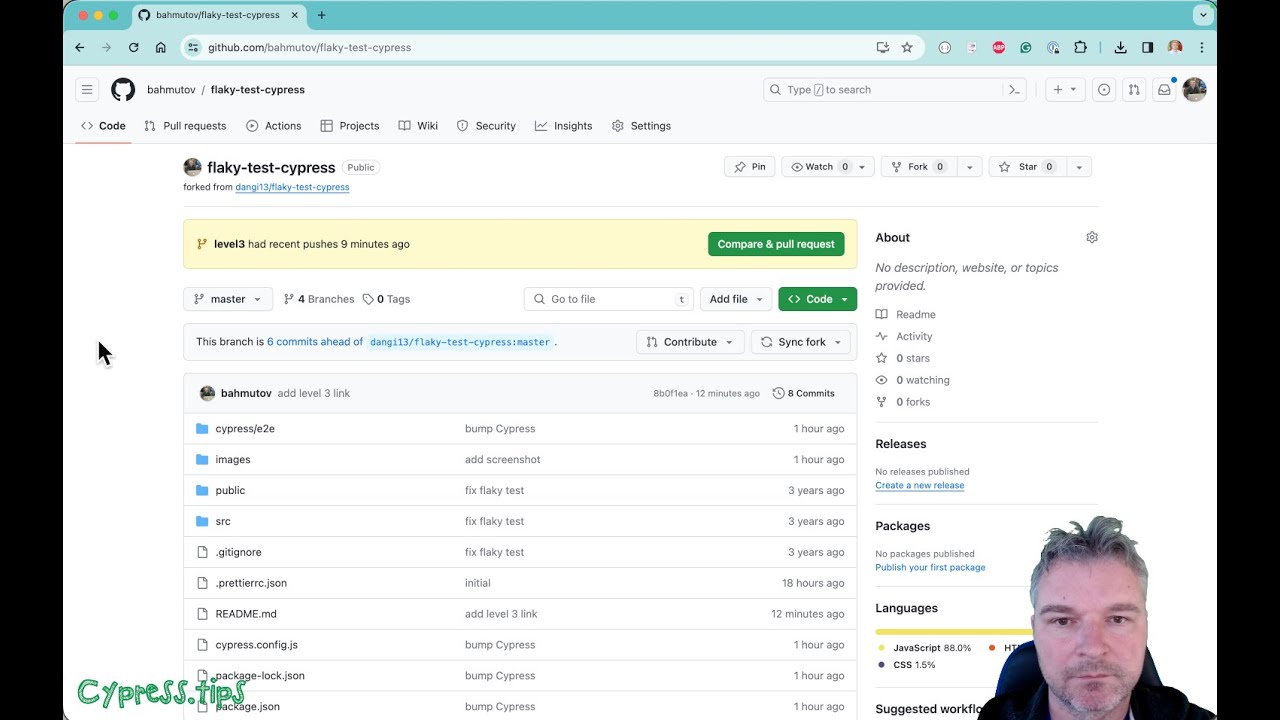Viewport: 1280px width, 720px height.
Task: Open the Add file dropdown
Action: click(x=737, y=299)
